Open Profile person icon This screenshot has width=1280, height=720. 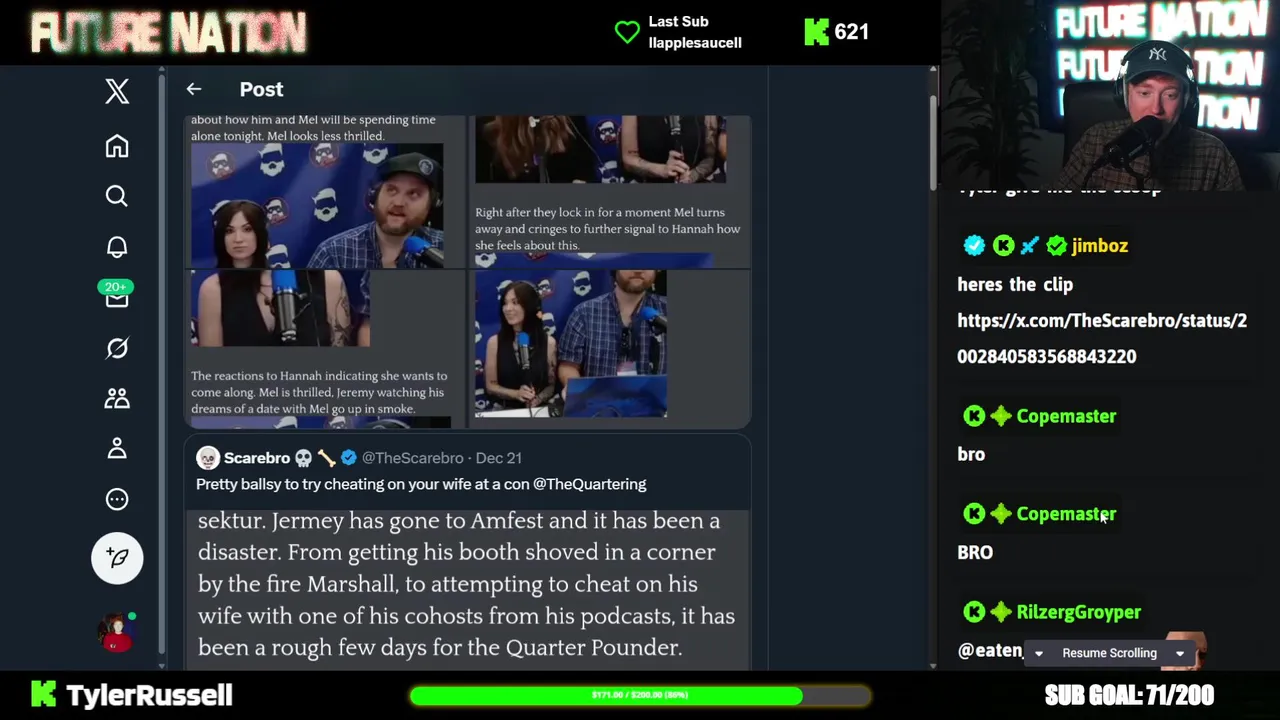pos(117,448)
